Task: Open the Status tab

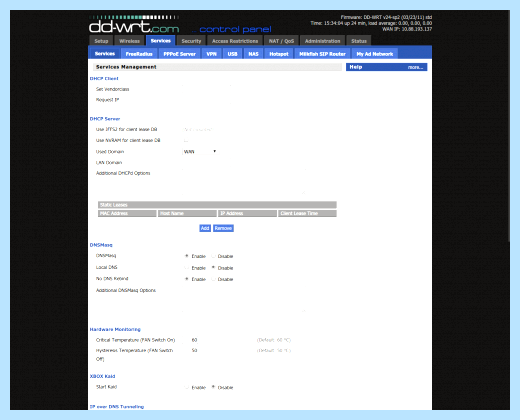Action: click(x=359, y=41)
